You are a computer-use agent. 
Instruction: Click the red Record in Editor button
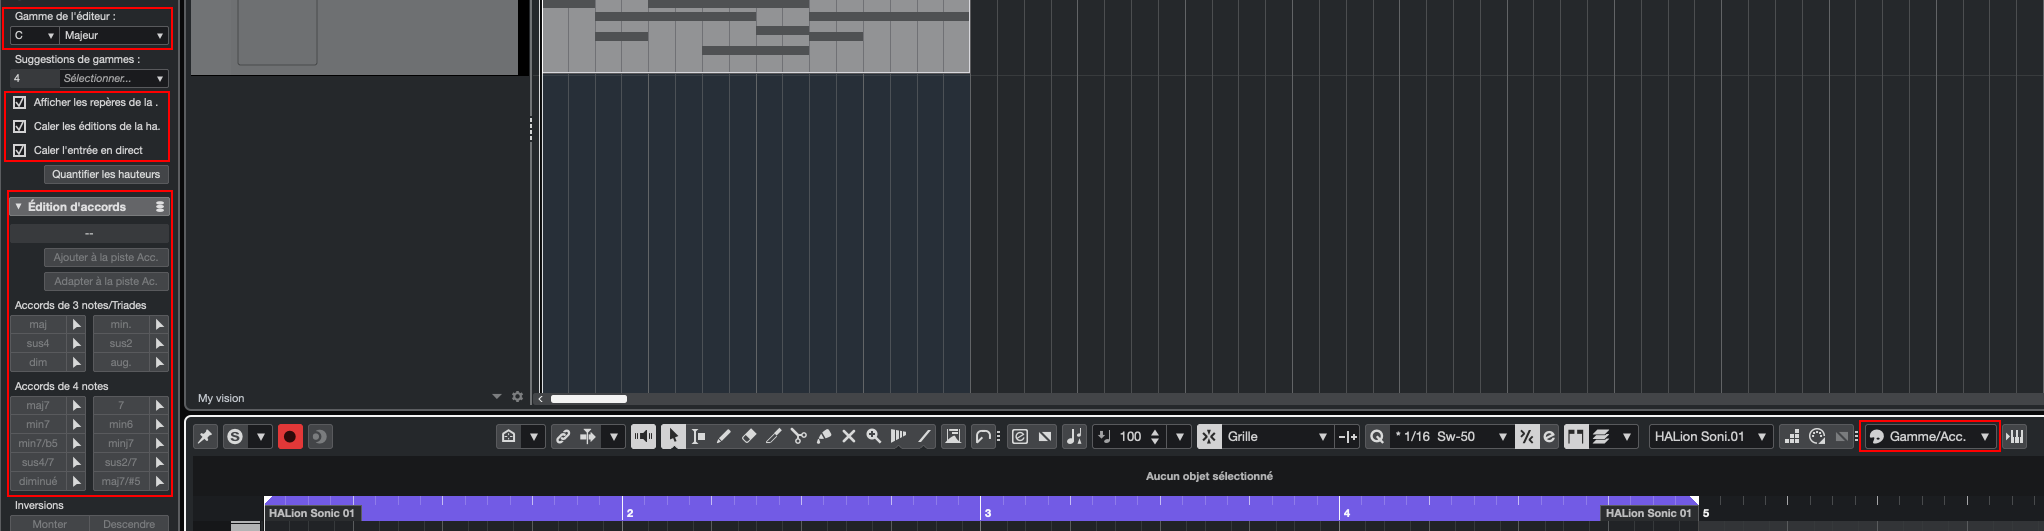(290, 436)
